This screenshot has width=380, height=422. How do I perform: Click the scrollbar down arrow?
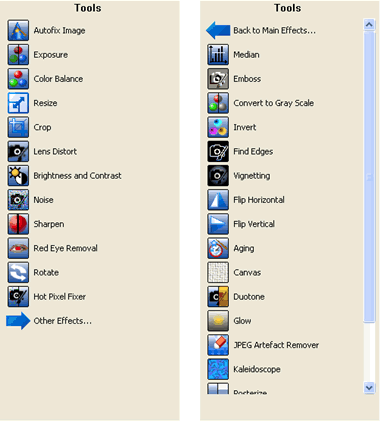(369, 388)
